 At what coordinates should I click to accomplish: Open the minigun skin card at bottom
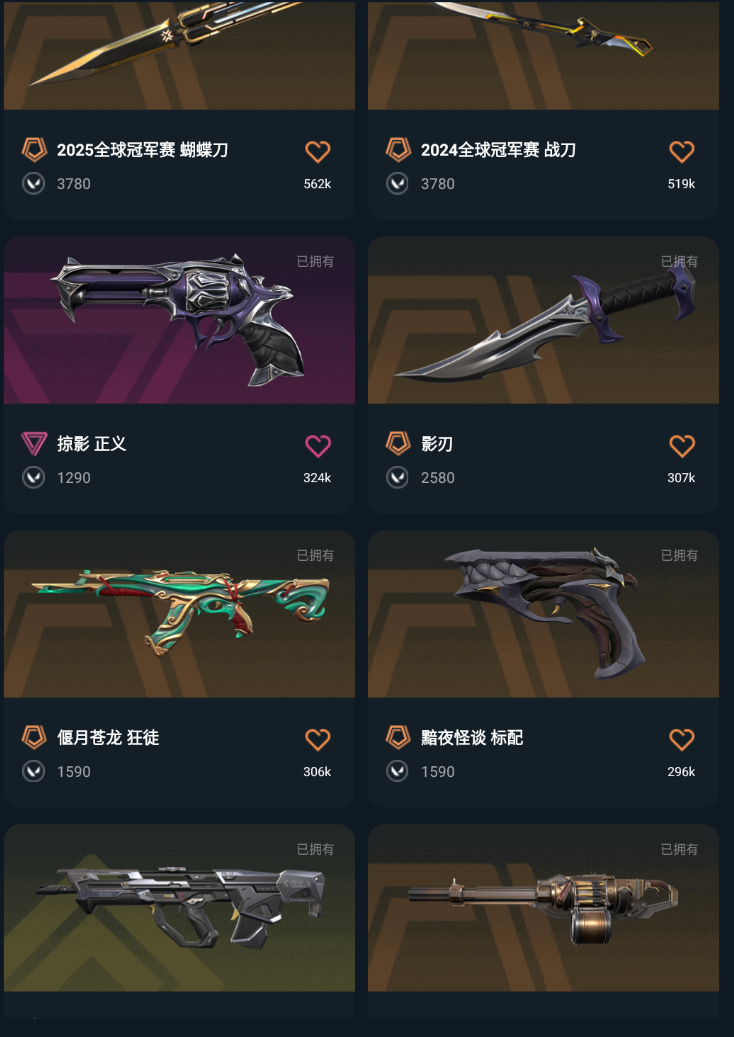[543, 921]
